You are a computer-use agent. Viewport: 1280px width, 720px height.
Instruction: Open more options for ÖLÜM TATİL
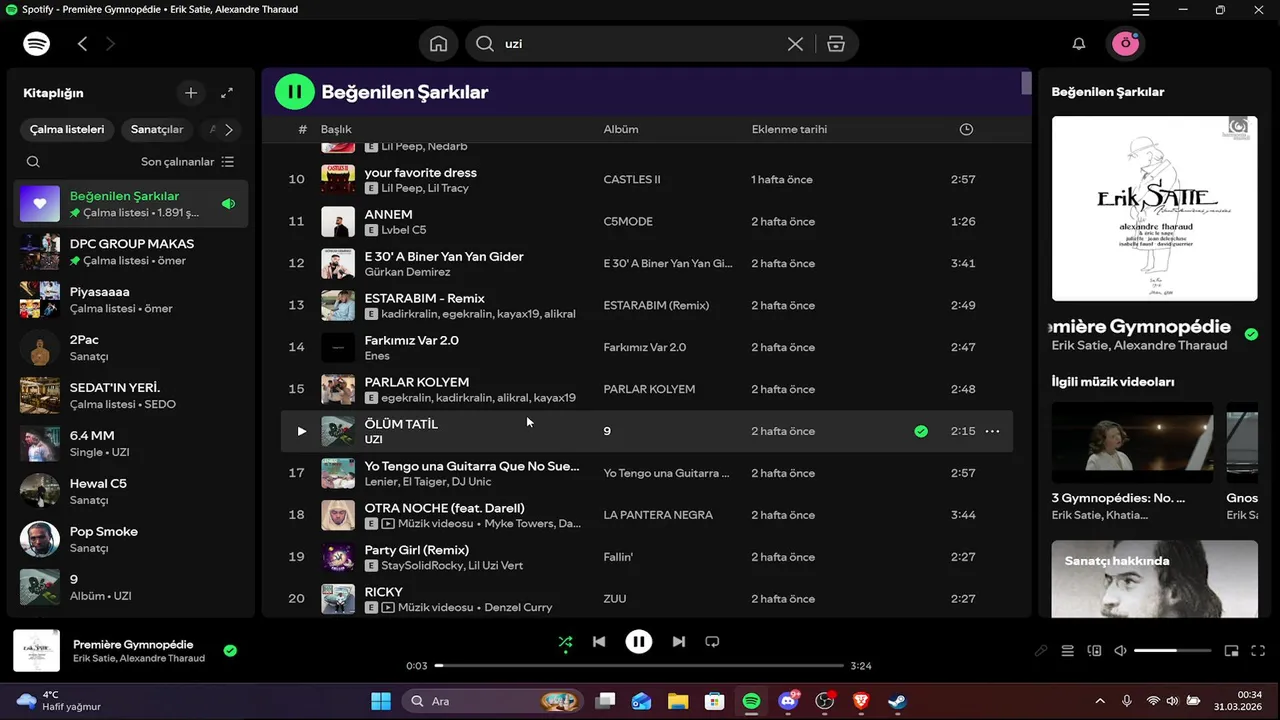point(992,431)
